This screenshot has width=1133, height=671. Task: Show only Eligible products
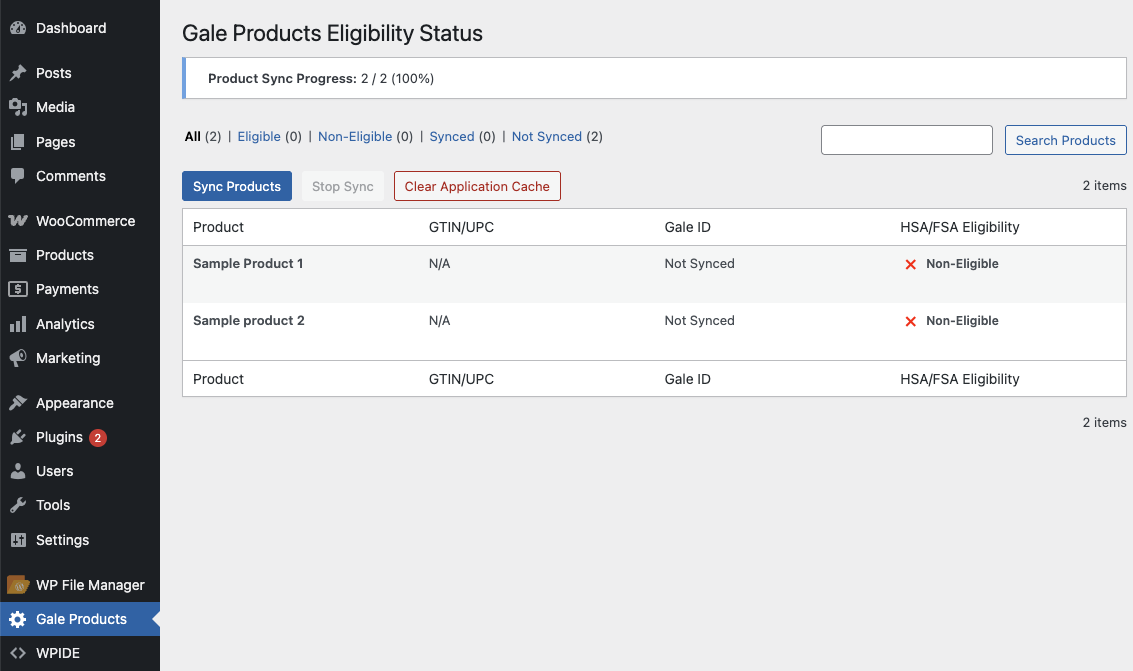pos(259,137)
